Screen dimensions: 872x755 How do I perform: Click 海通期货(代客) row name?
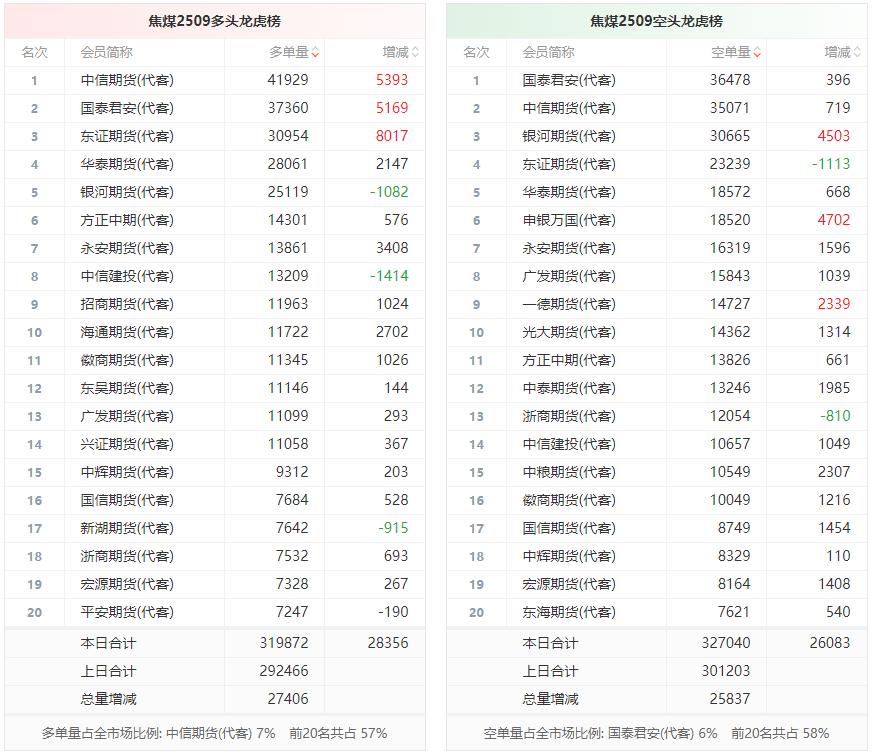pyautogui.click(x=127, y=332)
